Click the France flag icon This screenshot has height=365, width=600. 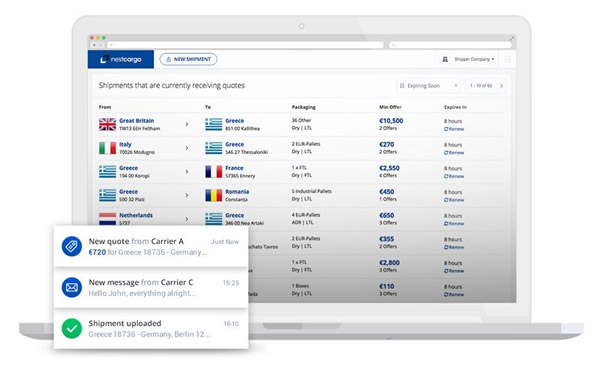pyautogui.click(x=214, y=172)
